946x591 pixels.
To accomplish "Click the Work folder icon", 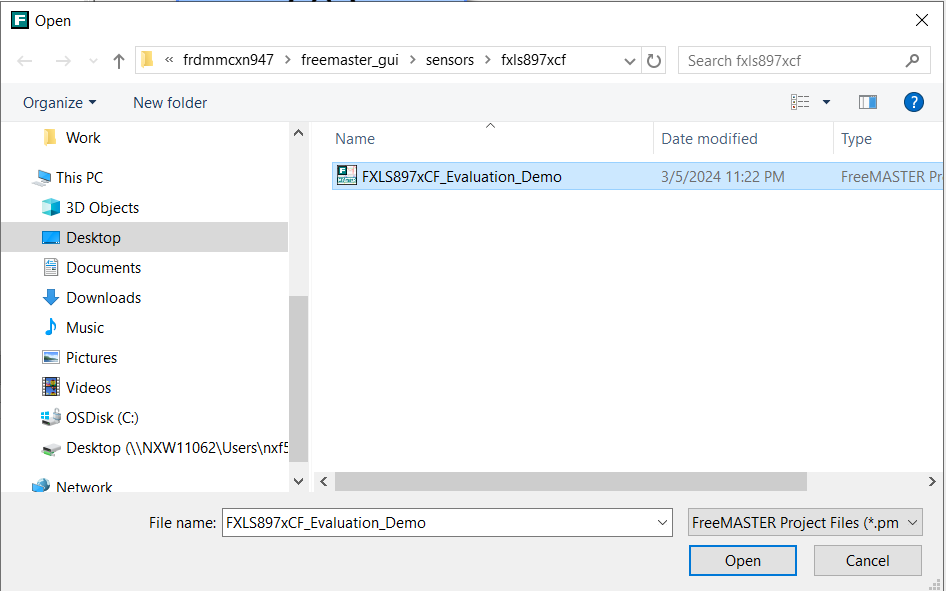I will point(51,137).
